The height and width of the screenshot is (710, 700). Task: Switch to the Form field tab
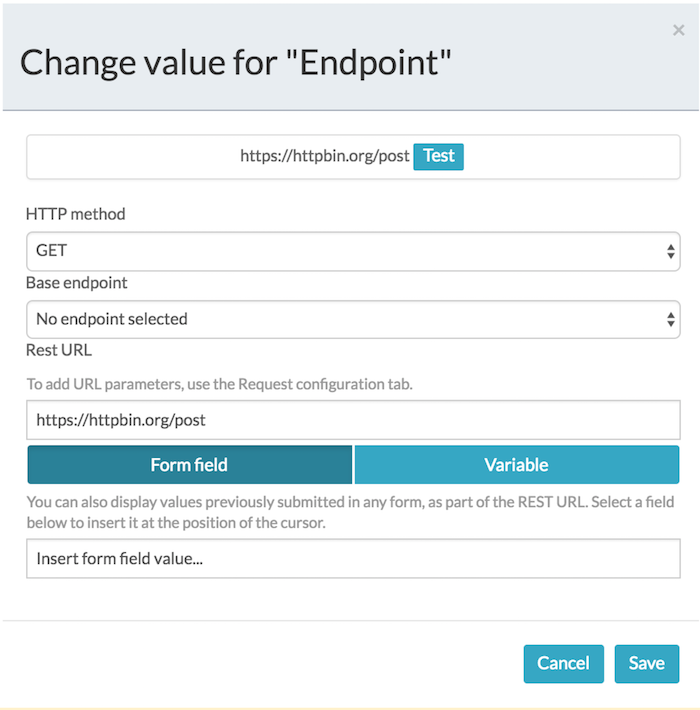189,465
